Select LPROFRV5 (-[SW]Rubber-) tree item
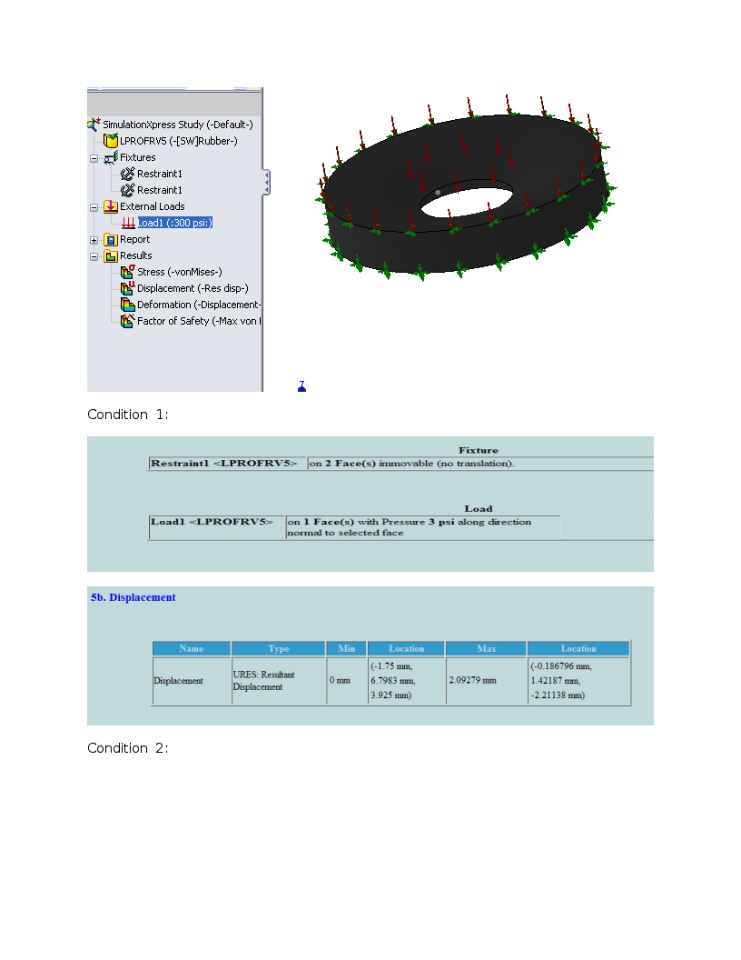 [178, 141]
